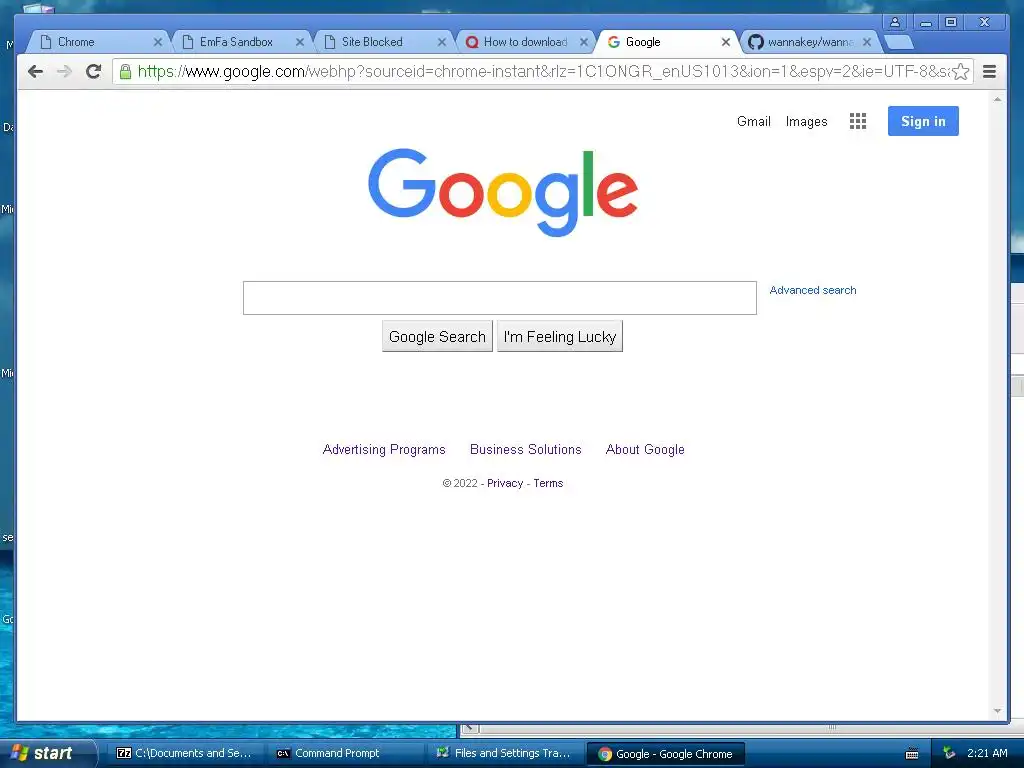Screen dimensions: 1024x768
Task: Click the I'm Feeling Lucky button
Action: (x=560, y=336)
